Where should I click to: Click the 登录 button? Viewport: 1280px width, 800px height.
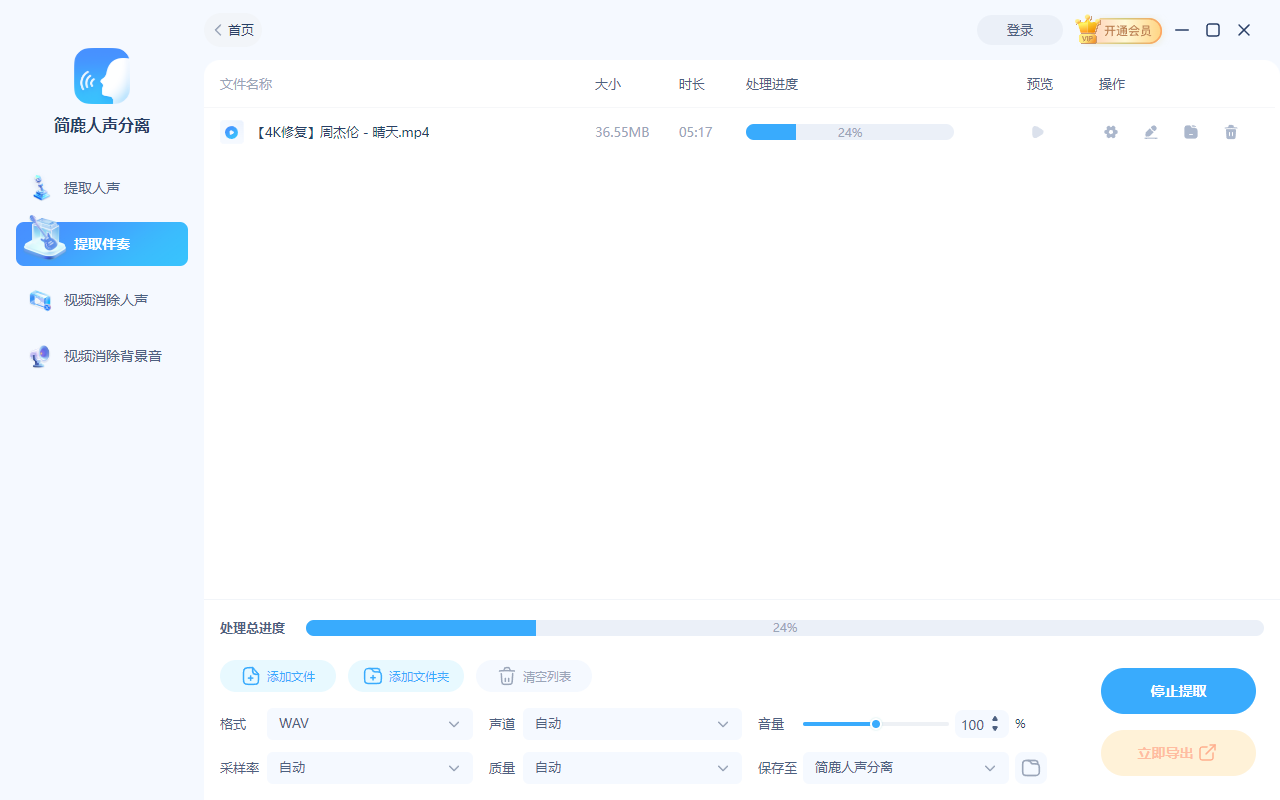pyautogui.click(x=1019, y=30)
